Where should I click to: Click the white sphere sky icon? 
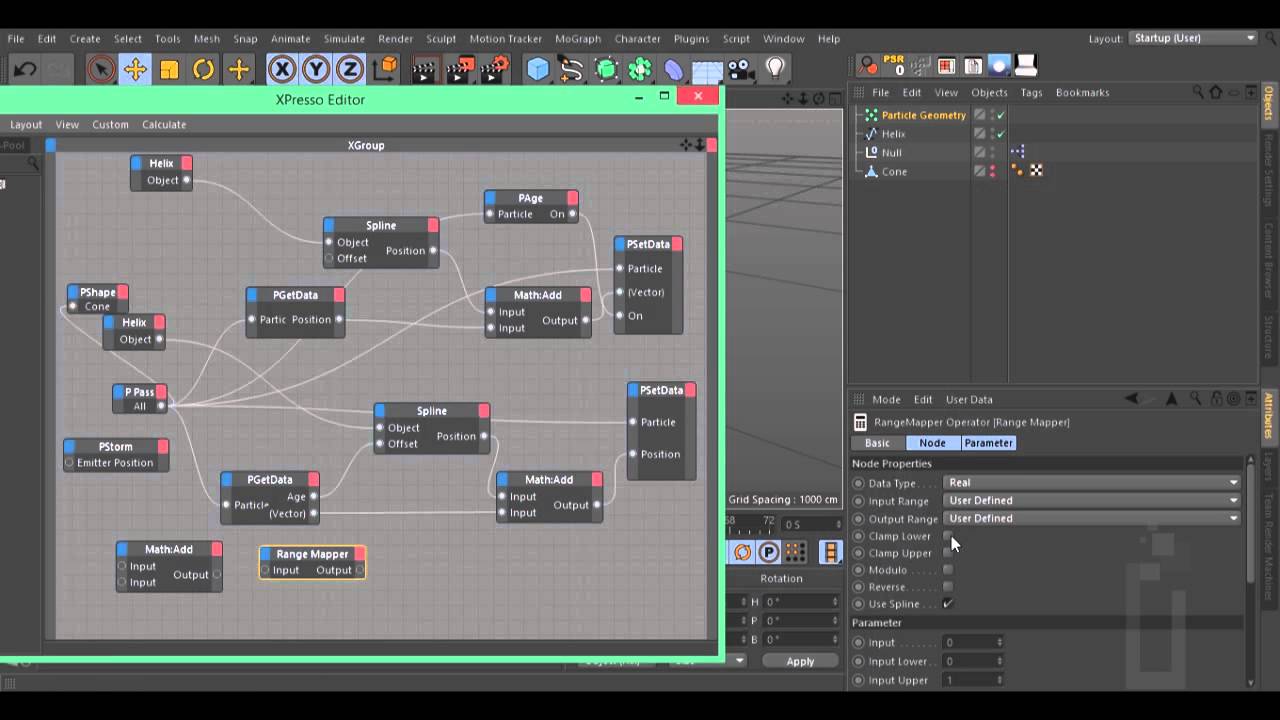998,66
